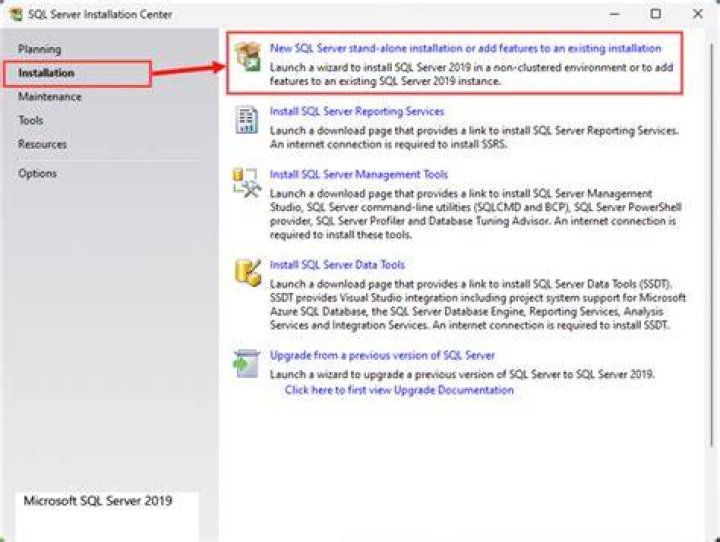Screen dimensions: 720x542
Task: Open Install SQL Server Data Tools link
Action: click(337, 265)
